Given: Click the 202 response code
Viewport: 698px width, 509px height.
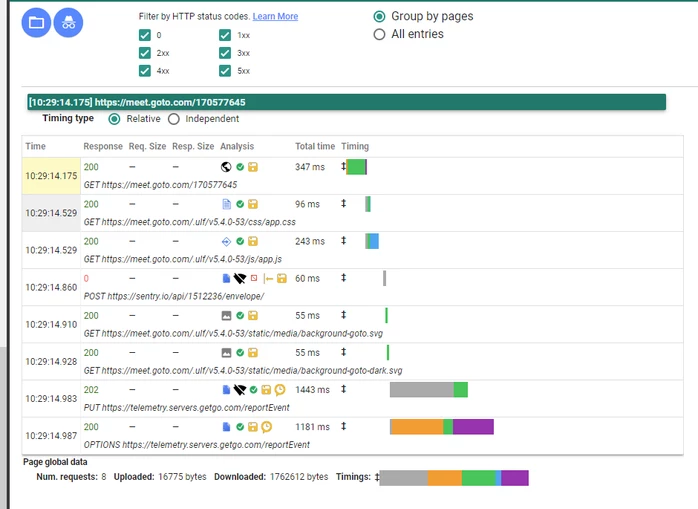Looking at the screenshot, I should click(91, 390).
